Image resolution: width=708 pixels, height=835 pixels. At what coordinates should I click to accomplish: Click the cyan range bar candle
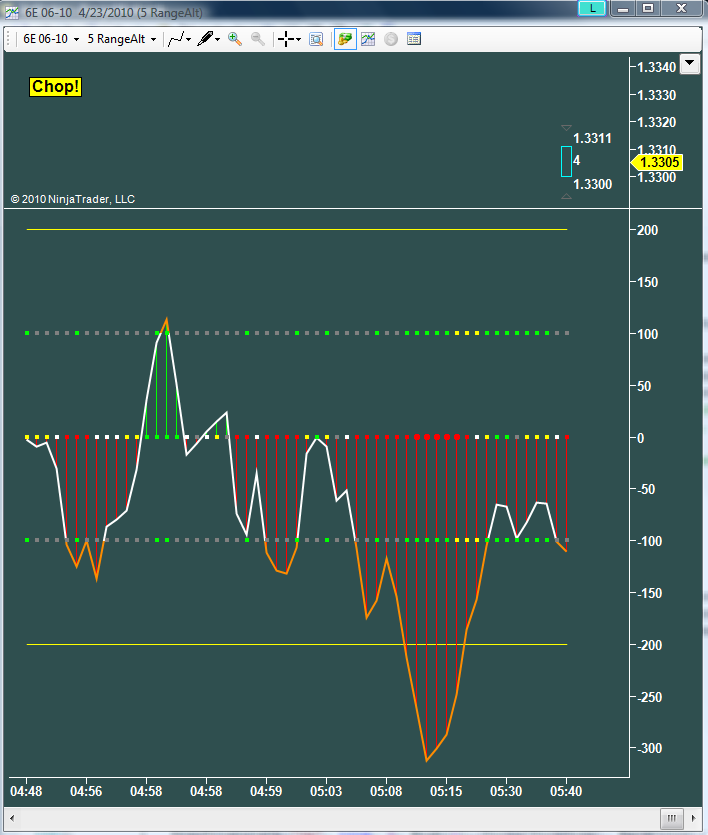click(x=566, y=161)
